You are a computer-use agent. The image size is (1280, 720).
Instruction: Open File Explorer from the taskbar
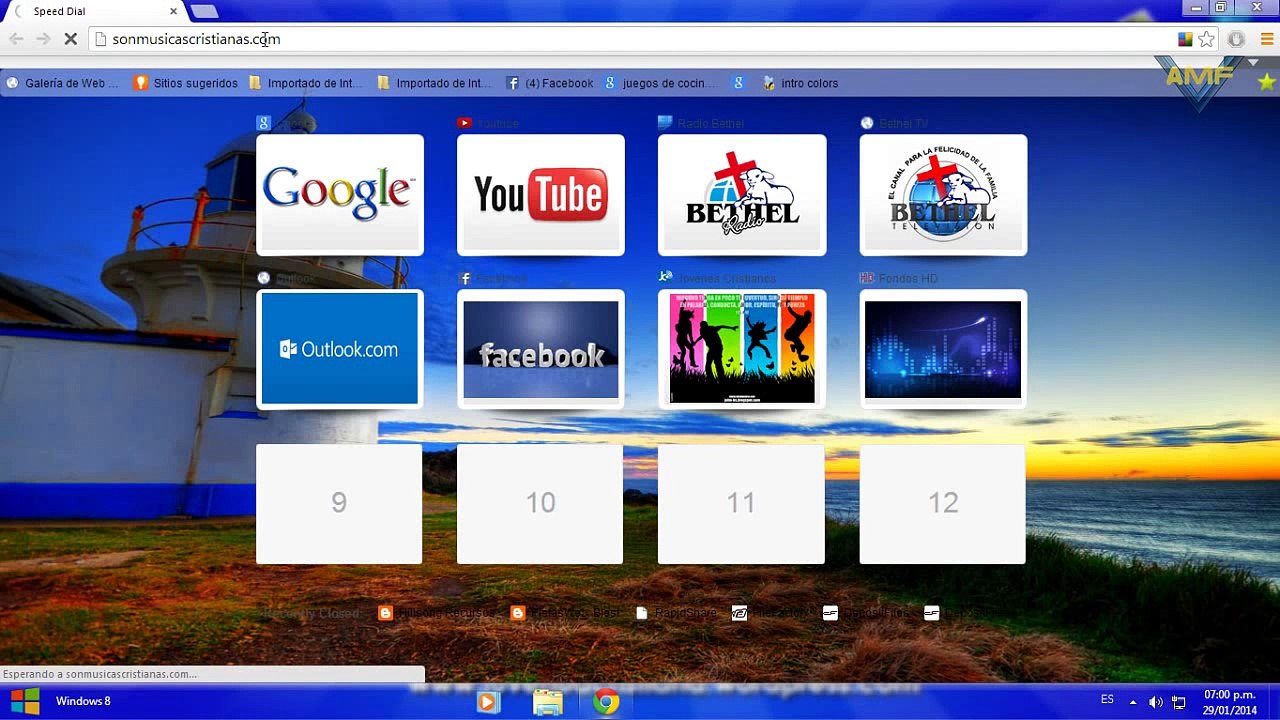click(547, 702)
